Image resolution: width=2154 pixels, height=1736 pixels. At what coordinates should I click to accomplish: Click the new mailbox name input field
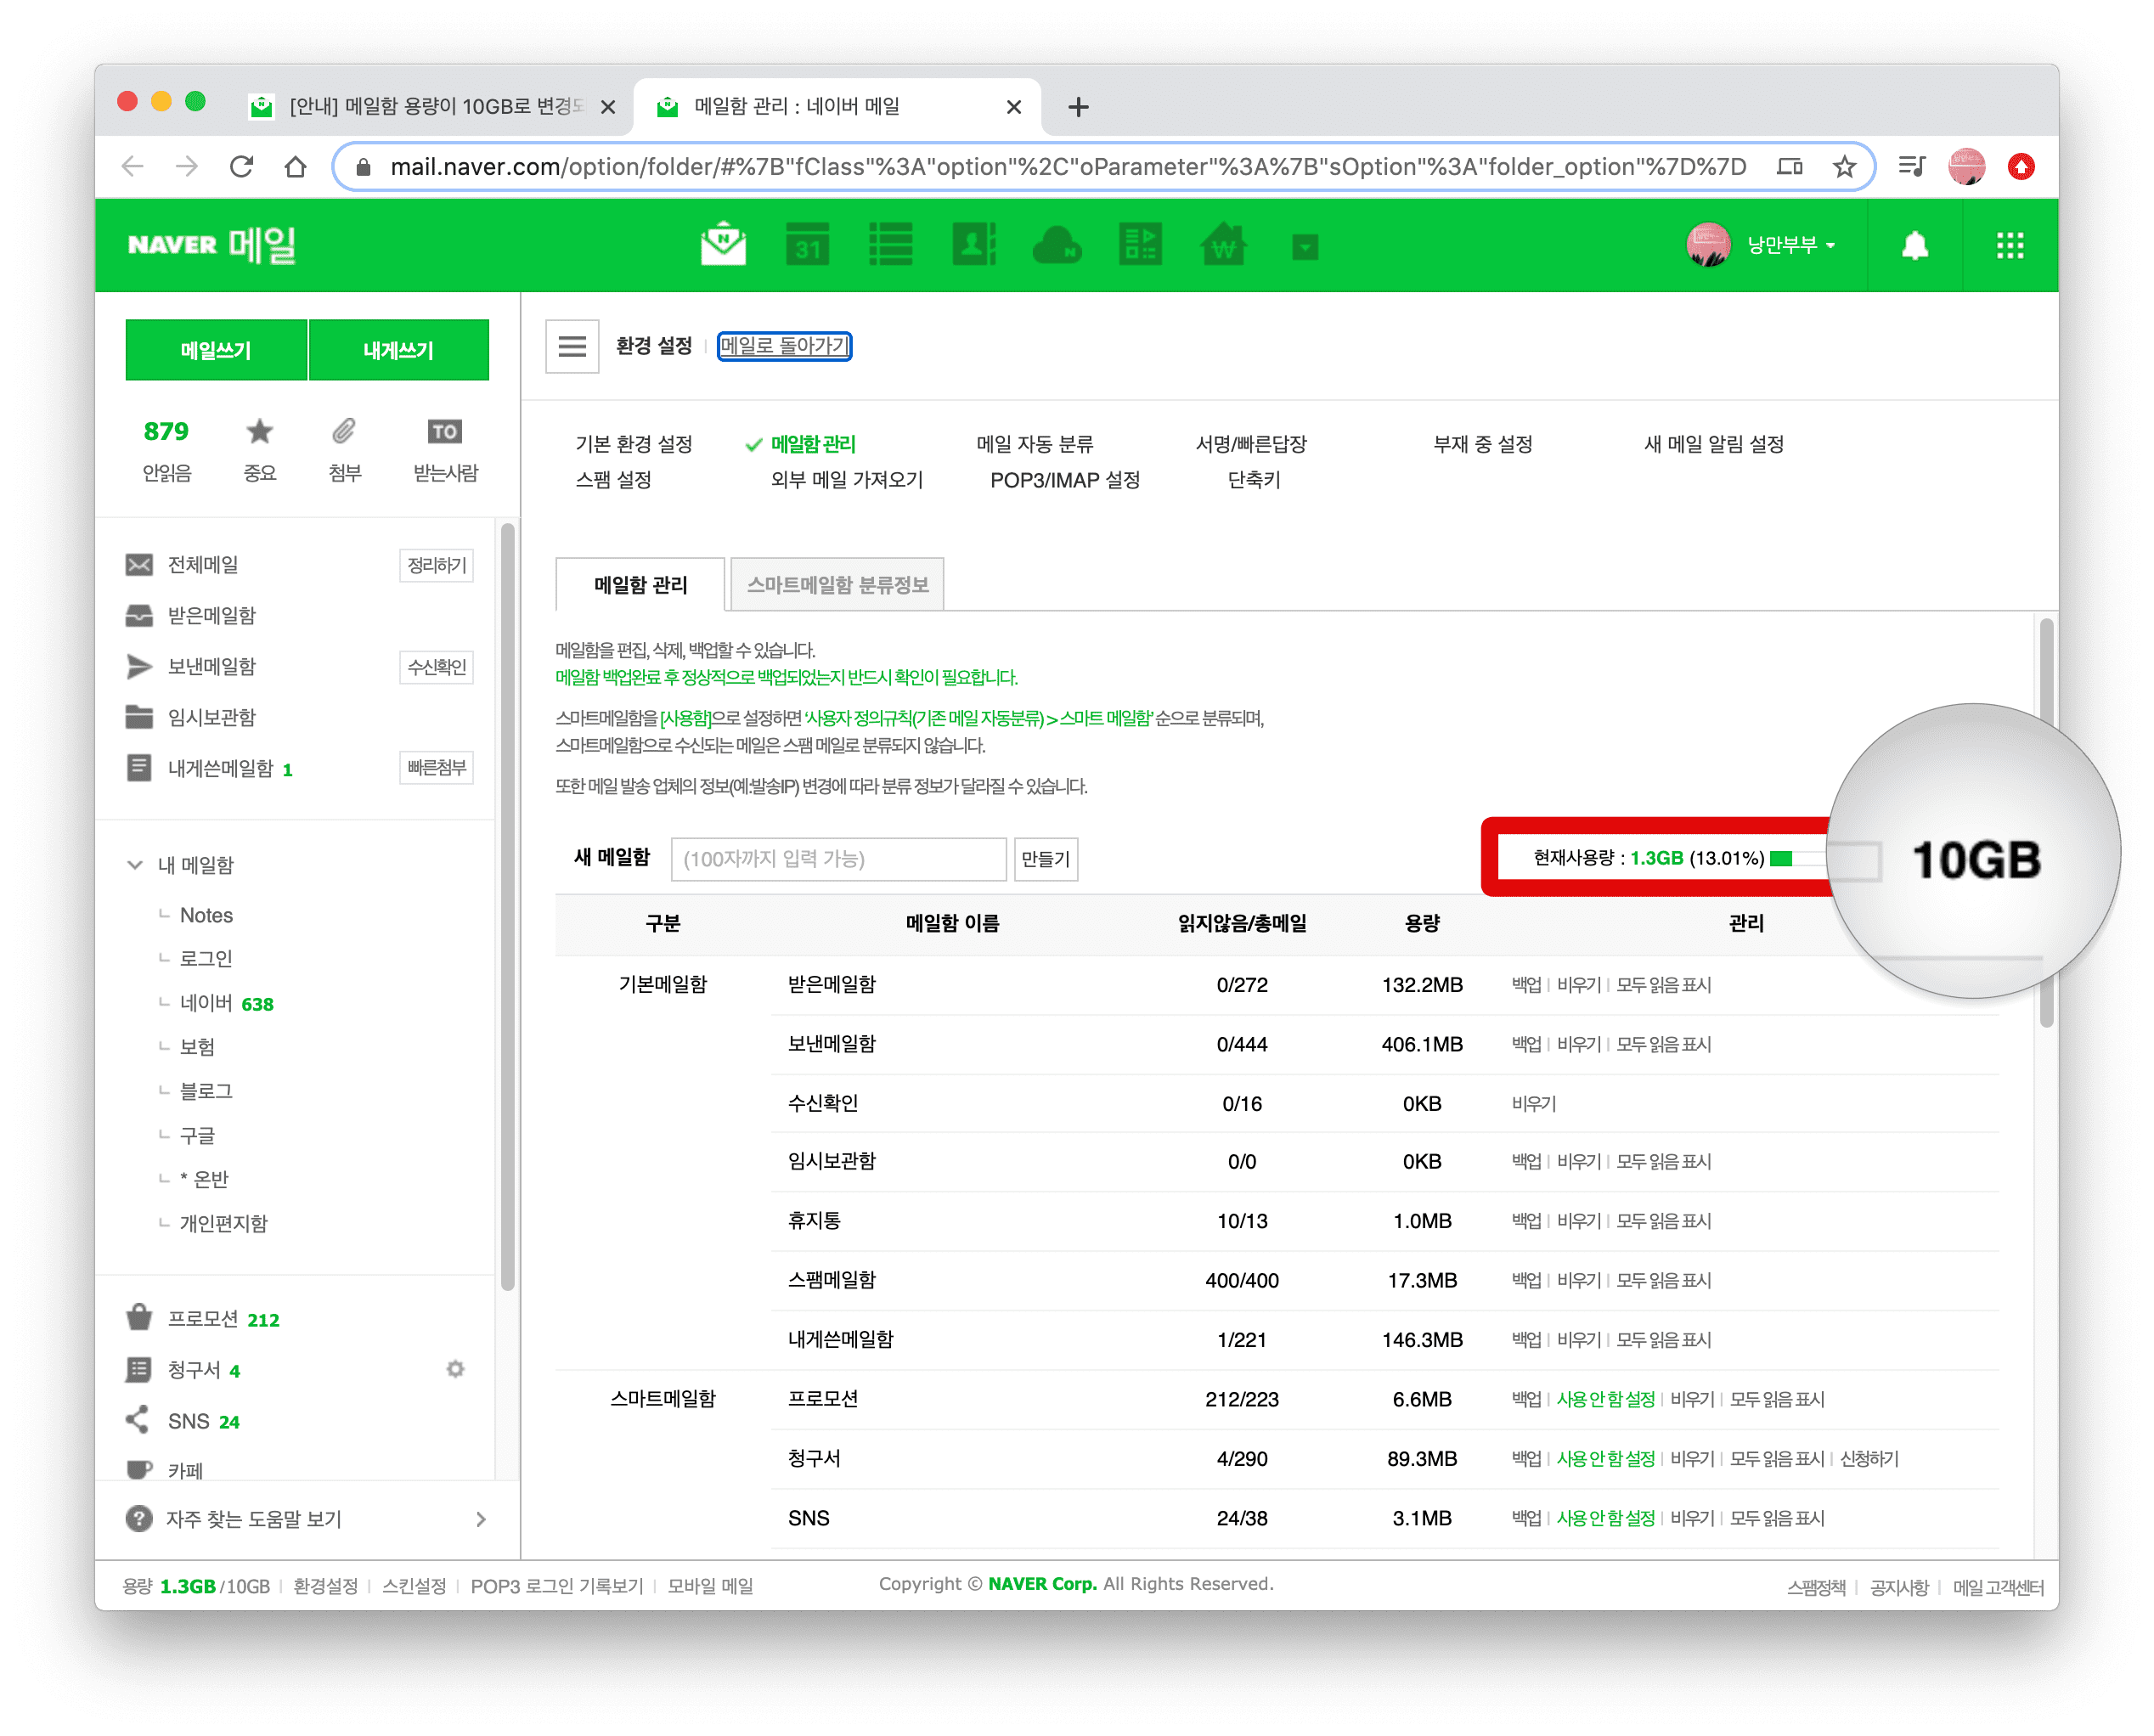(838, 859)
